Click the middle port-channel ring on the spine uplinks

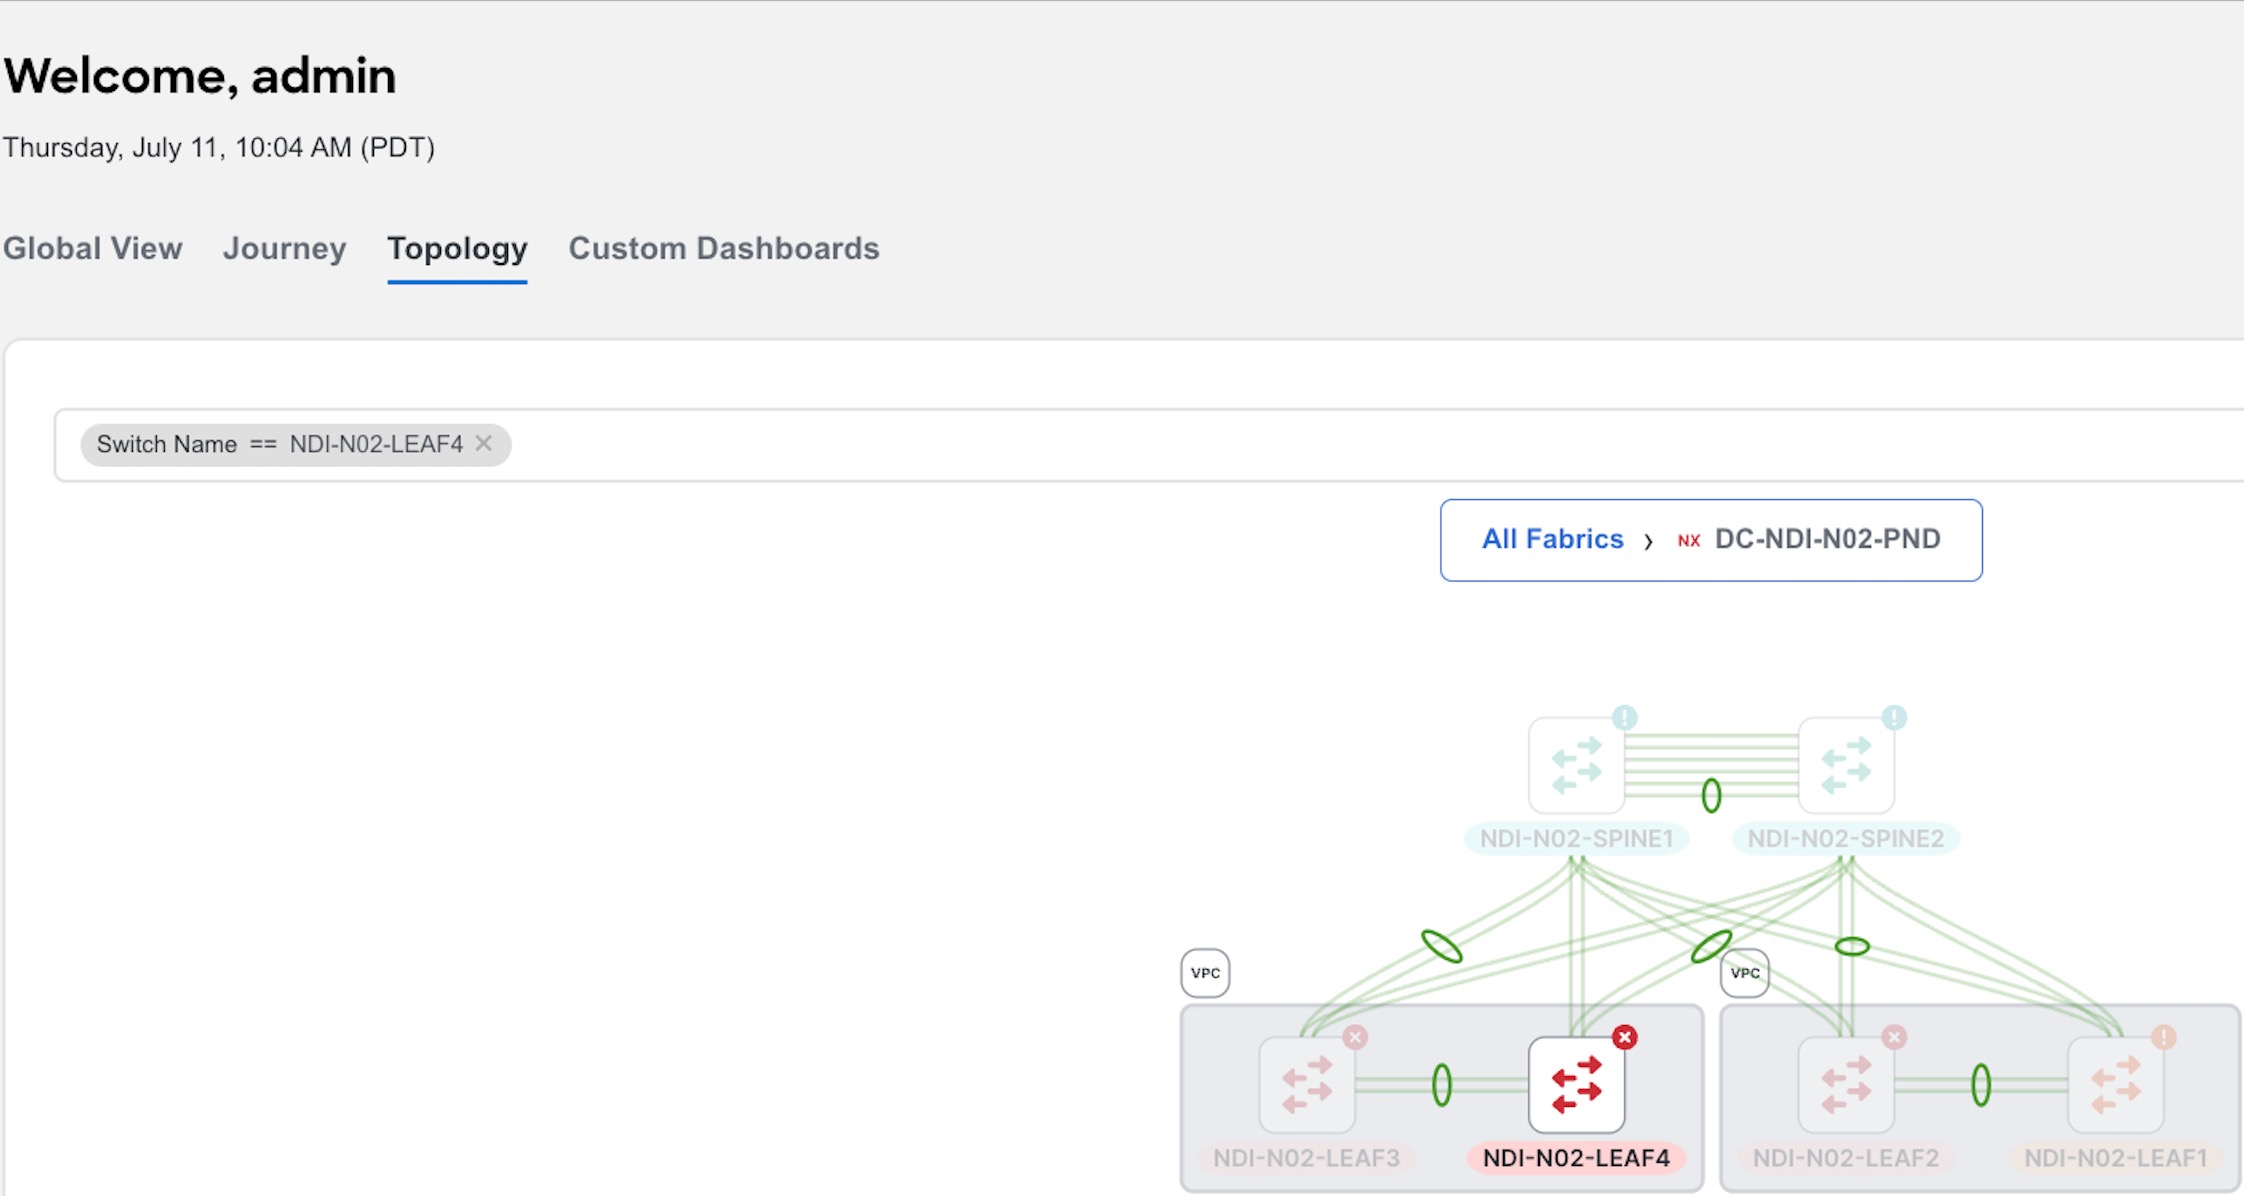[1711, 946]
